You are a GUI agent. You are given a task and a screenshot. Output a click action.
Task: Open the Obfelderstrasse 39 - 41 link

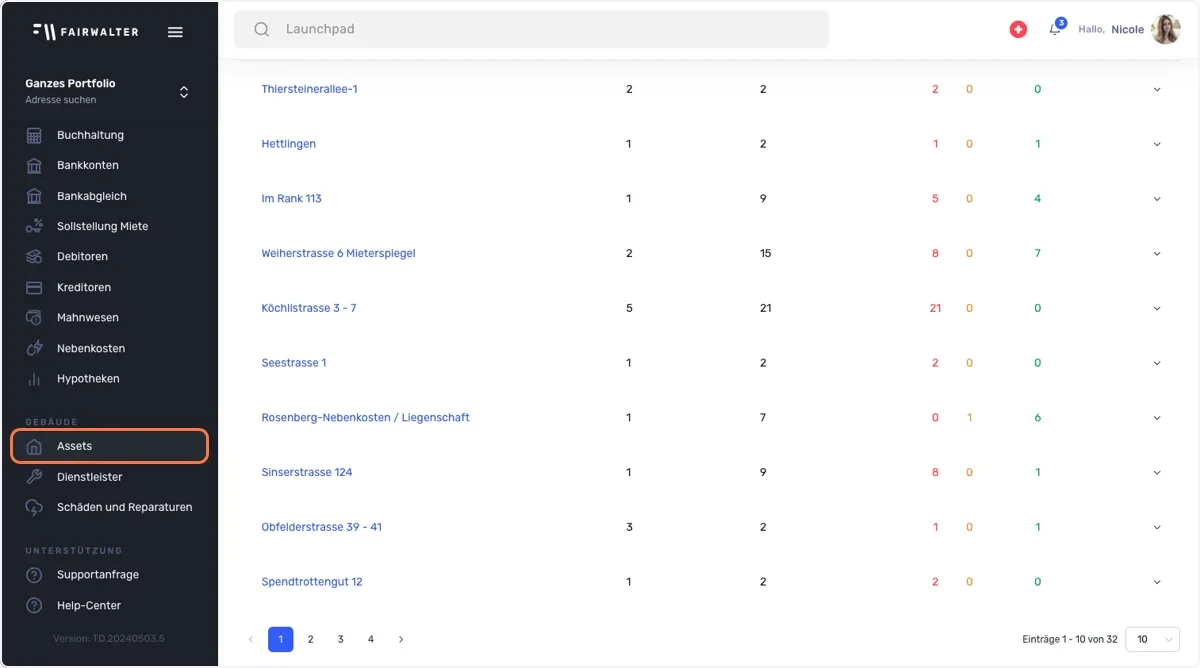click(x=321, y=527)
